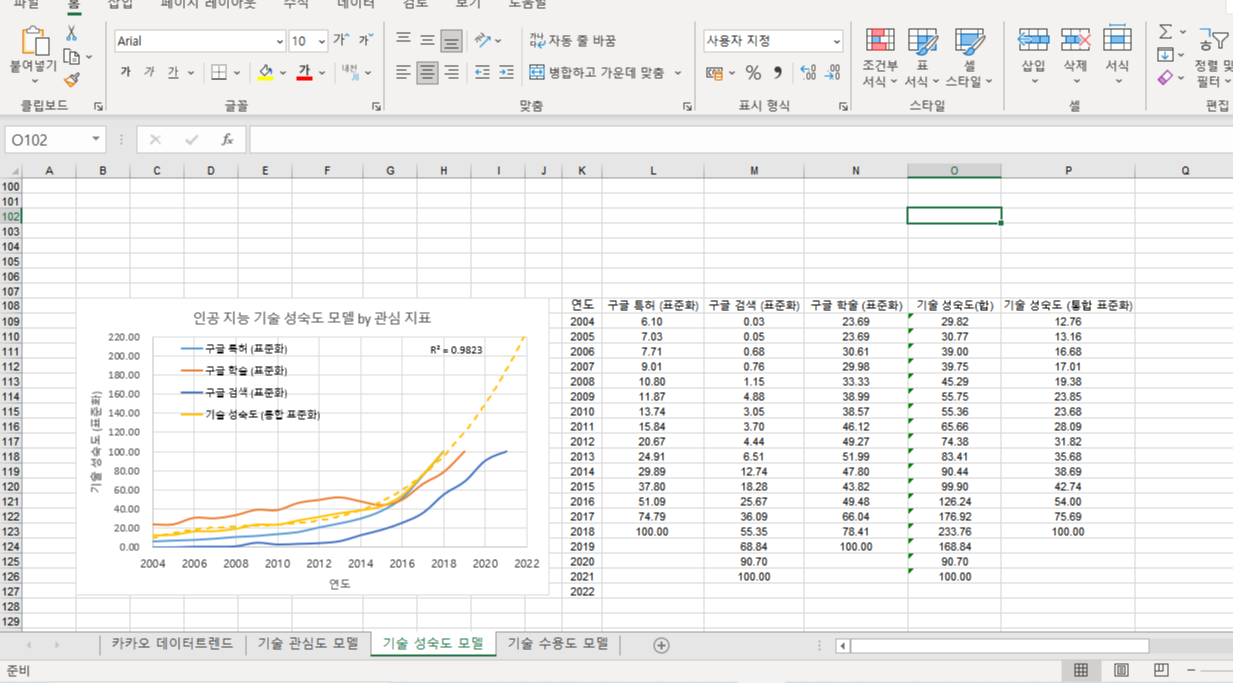Screen dimensions: 1233x683
Task: Click Page Layout view button in status bar
Action: pos(1121,670)
